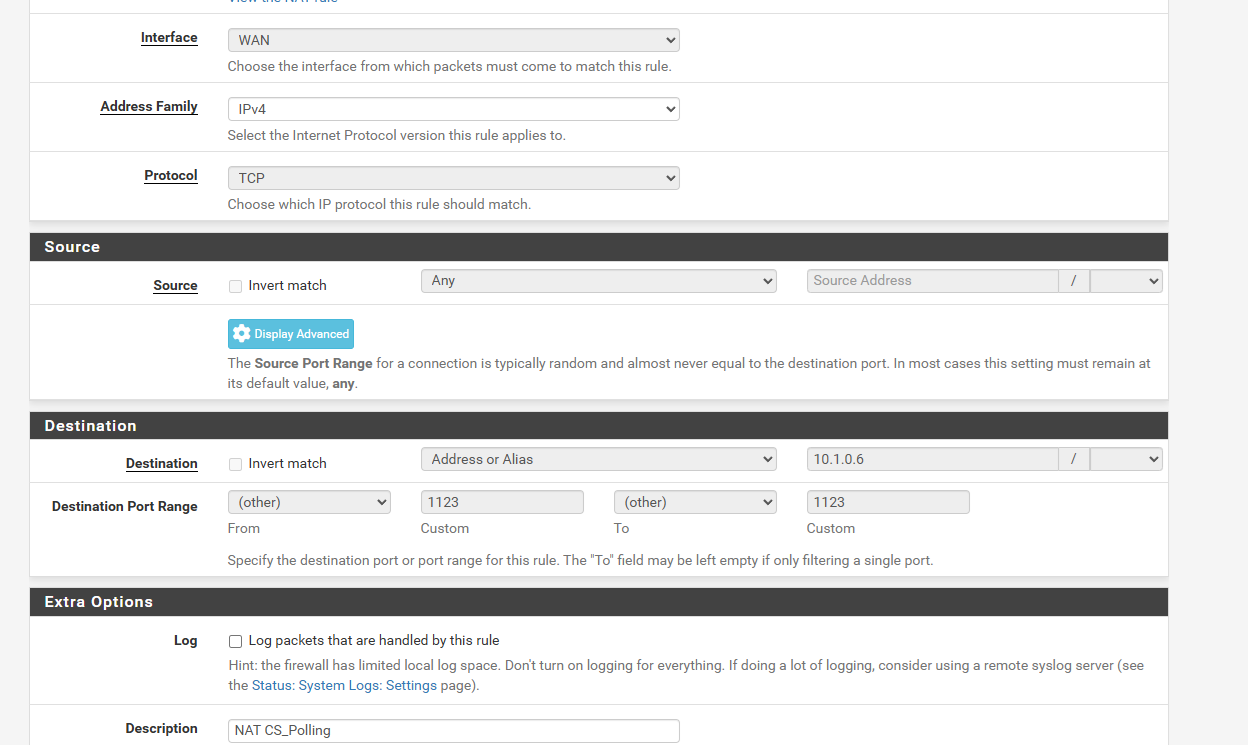Screen dimensions: 1248x745
Task: Click the Description field NAT CS_Polling
Action: point(453,731)
